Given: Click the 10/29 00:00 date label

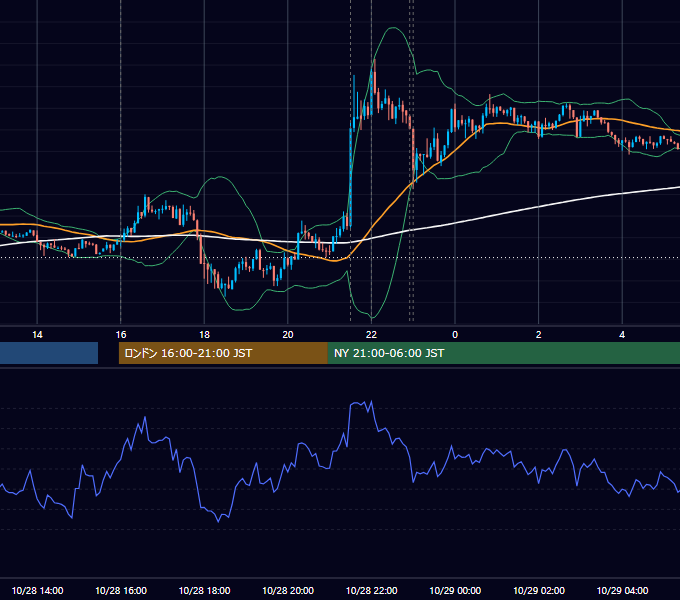Looking at the screenshot, I should click(x=455, y=590).
